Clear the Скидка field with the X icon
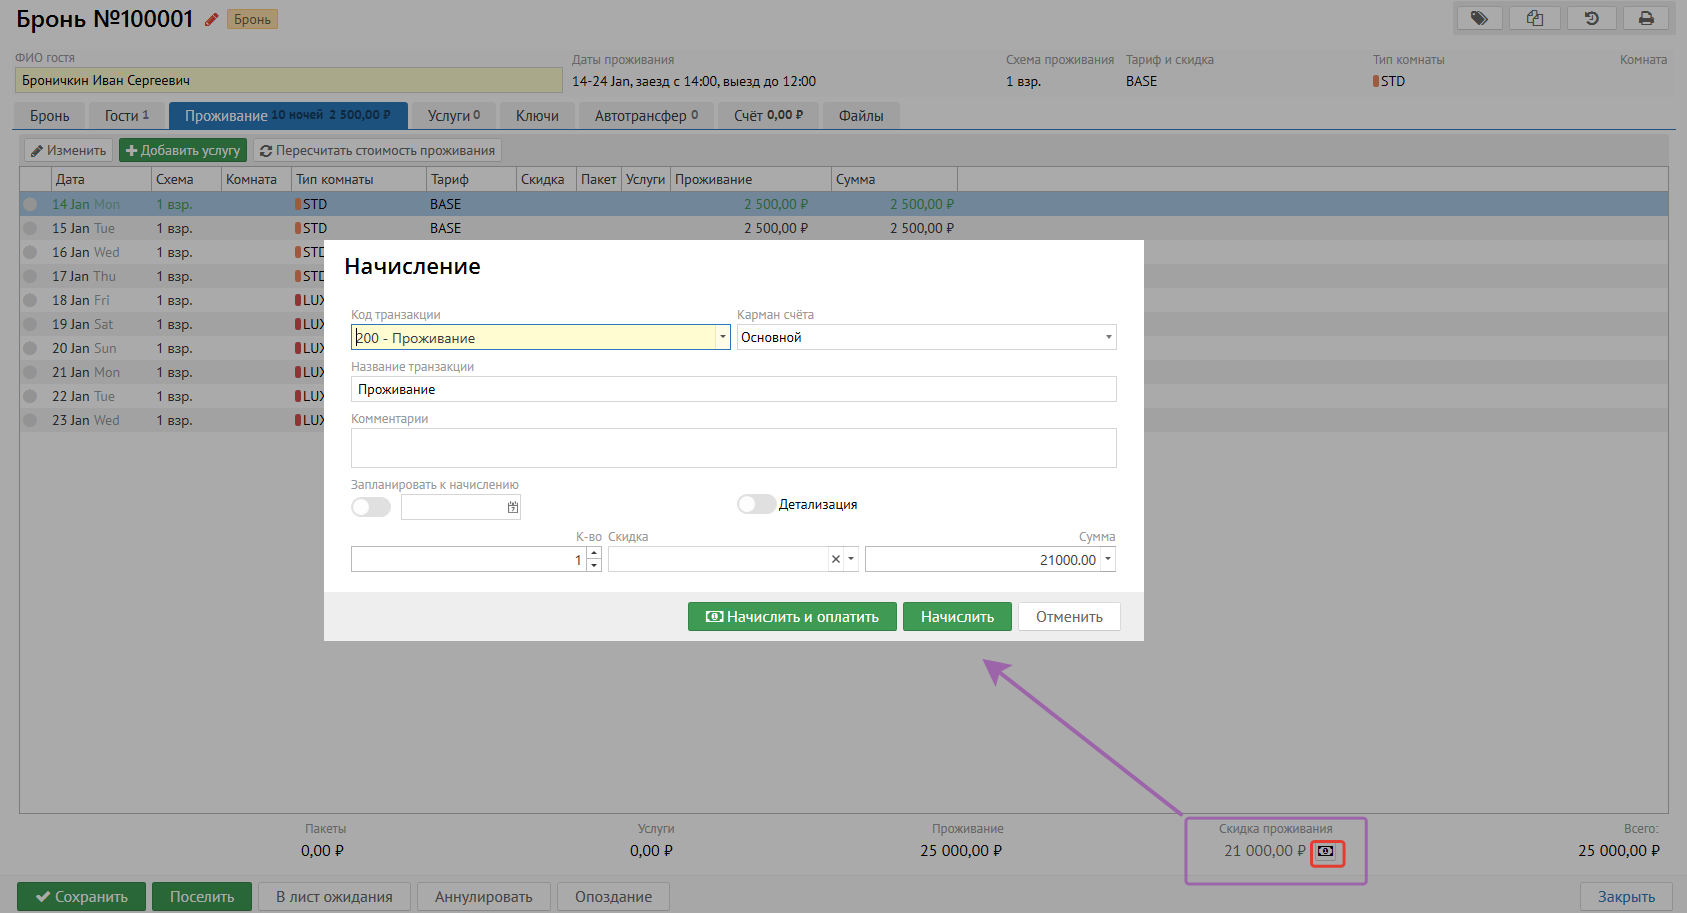This screenshot has height=915, width=1687. point(836,560)
